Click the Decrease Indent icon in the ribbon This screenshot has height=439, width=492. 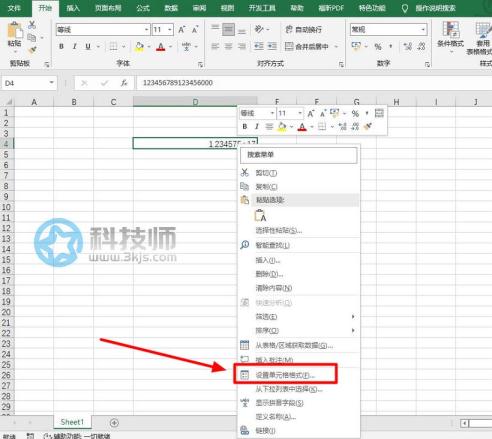[x=259, y=46]
